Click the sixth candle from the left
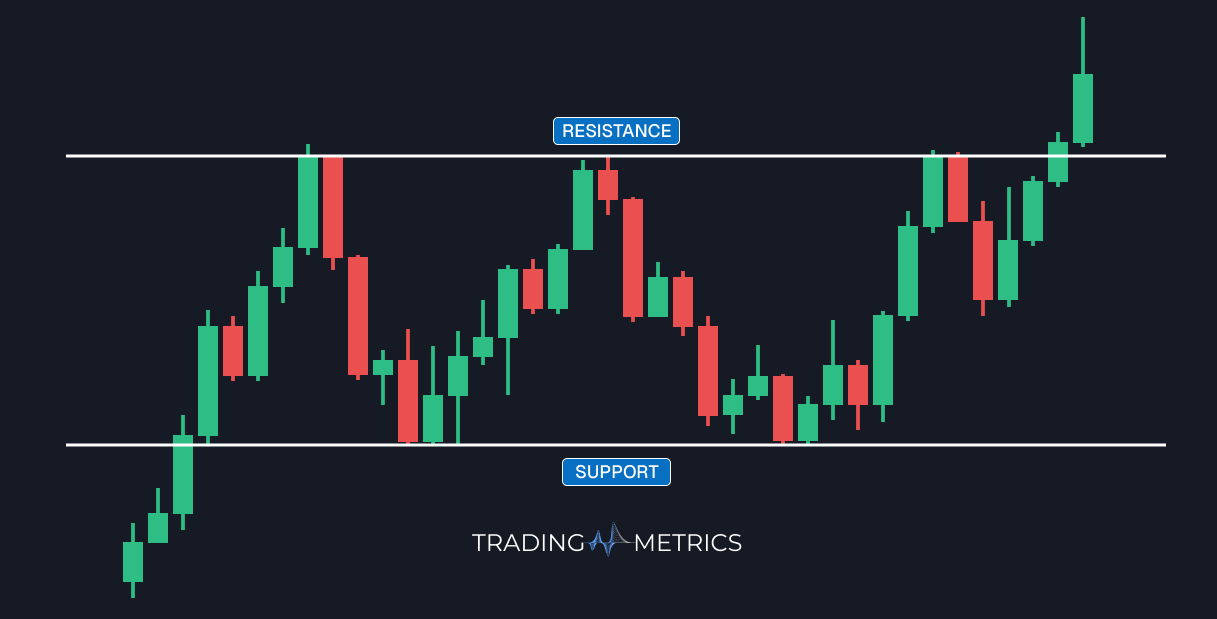Viewport: 1217px width, 619px height. 258,331
